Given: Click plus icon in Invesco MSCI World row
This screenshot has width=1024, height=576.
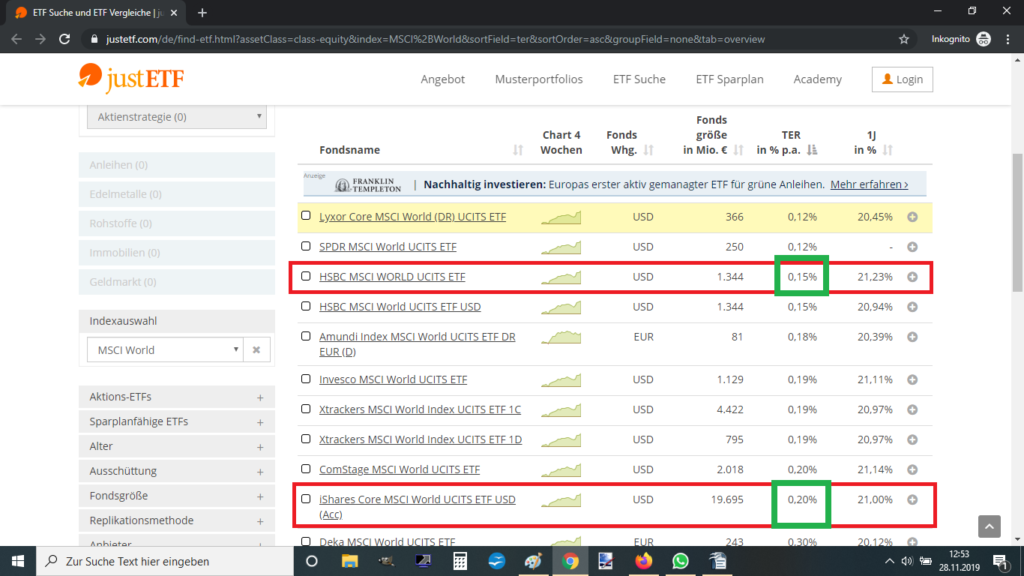Looking at the screenshot, I should 912,379.
